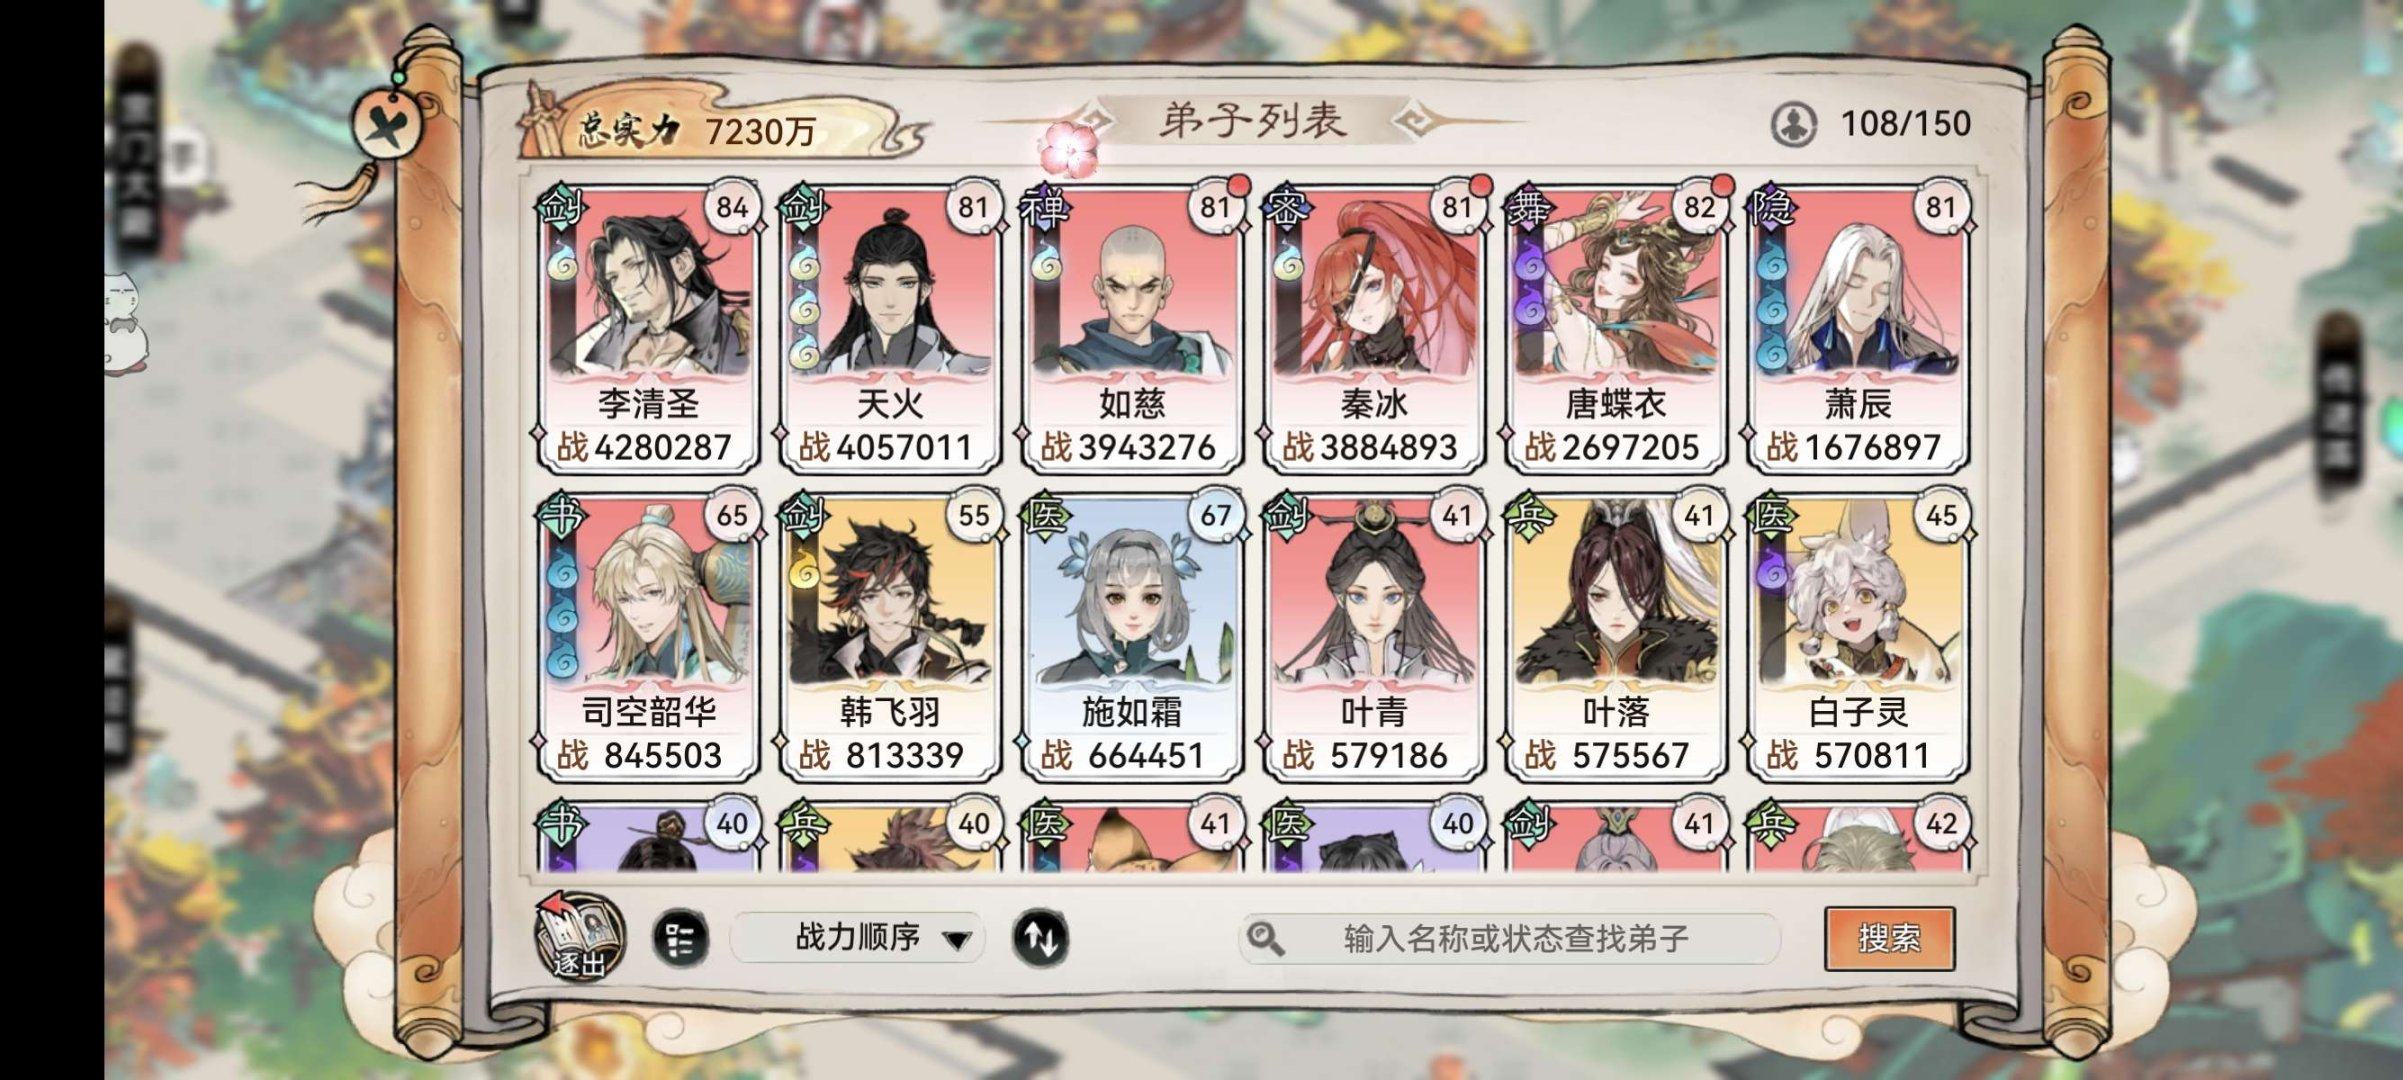Select the monk 如慈 card

click(x=1132, y=327)
